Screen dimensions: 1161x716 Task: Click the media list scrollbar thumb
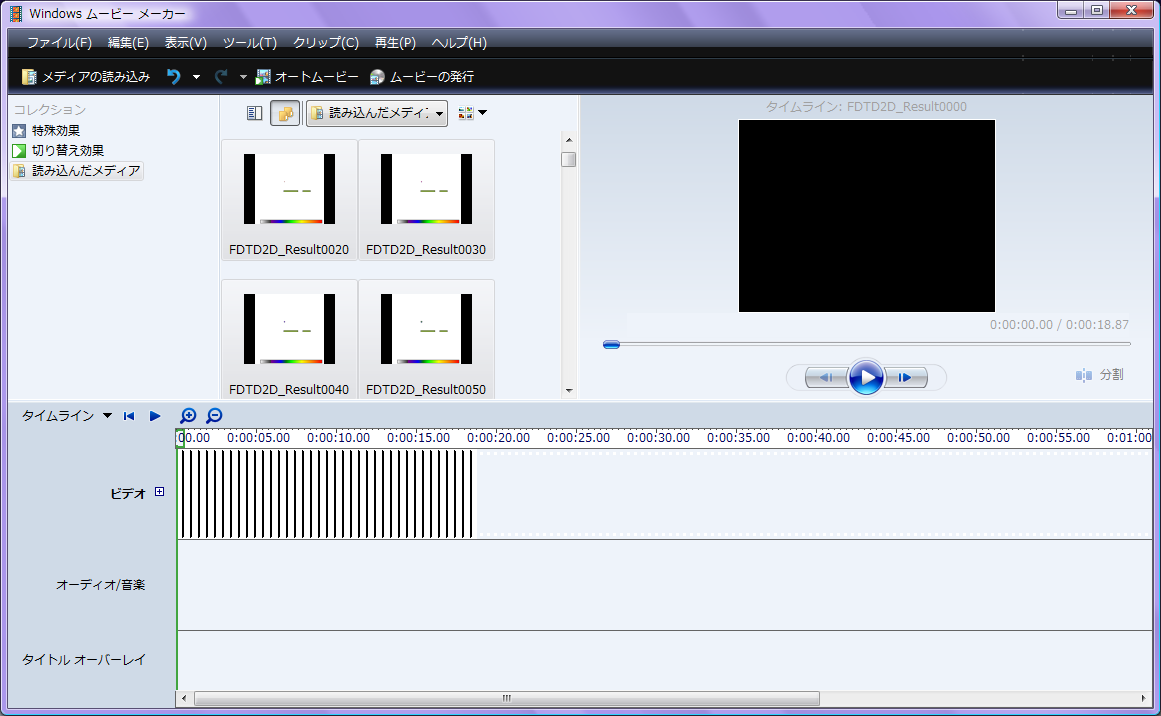(x=569, y=159)
